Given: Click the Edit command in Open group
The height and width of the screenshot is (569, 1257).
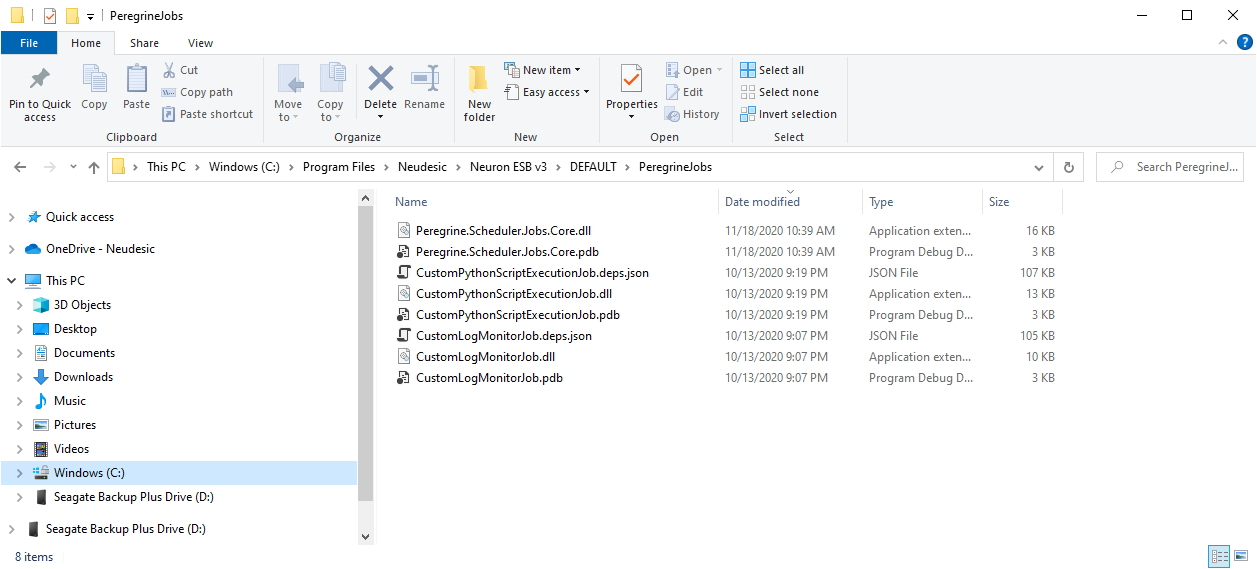Looking at the screenshot, I should (x=684, y=92).
